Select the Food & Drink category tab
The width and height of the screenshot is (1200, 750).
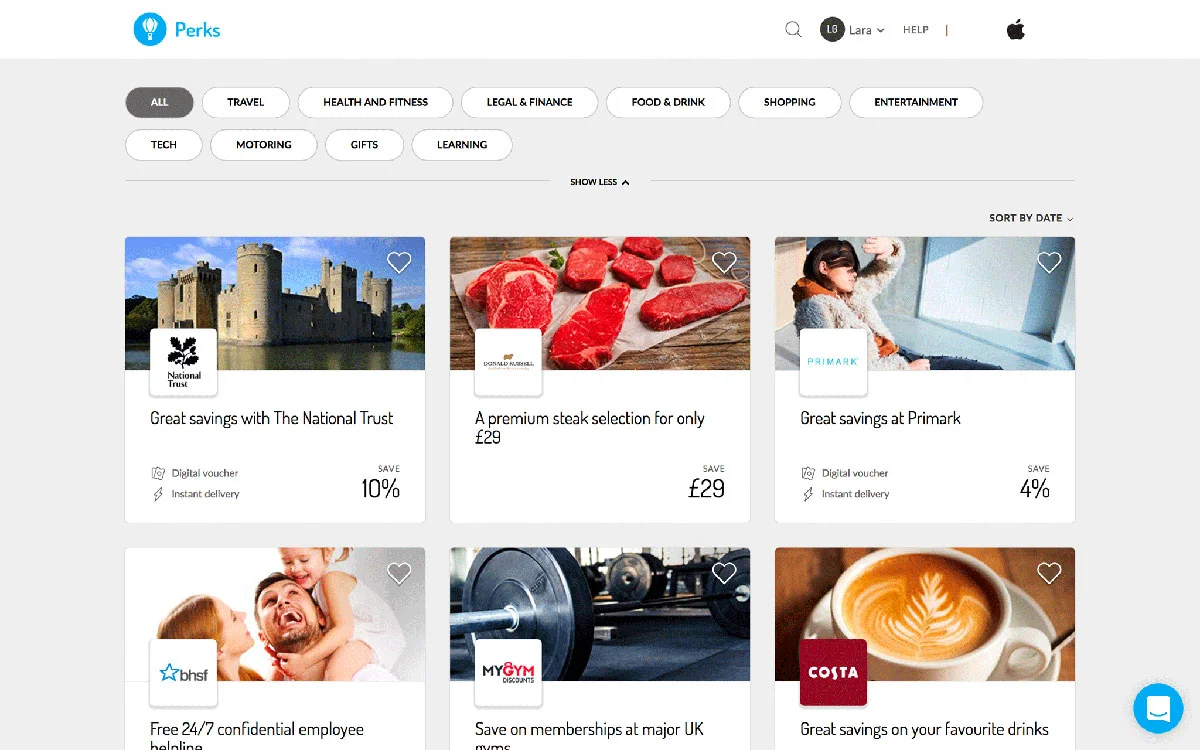tap(668, 102)
